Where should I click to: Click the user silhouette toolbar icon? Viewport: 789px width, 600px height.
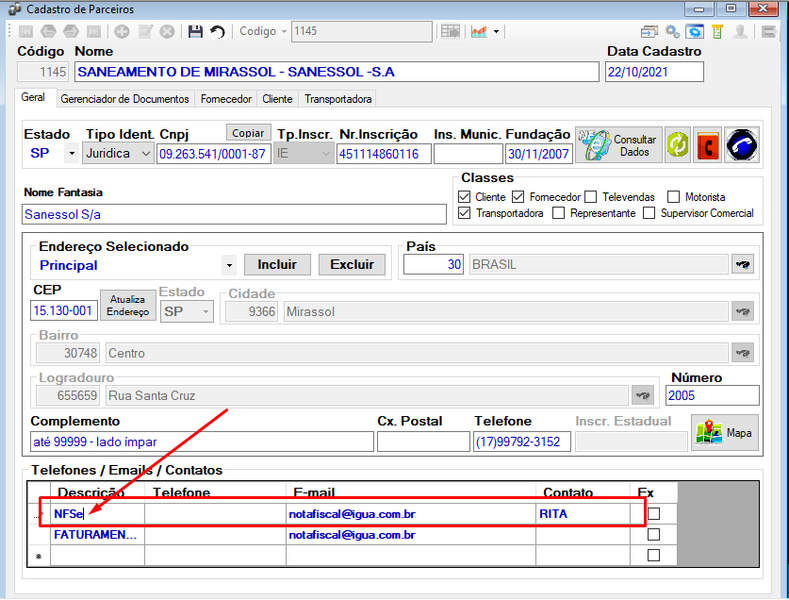point(740,32)
